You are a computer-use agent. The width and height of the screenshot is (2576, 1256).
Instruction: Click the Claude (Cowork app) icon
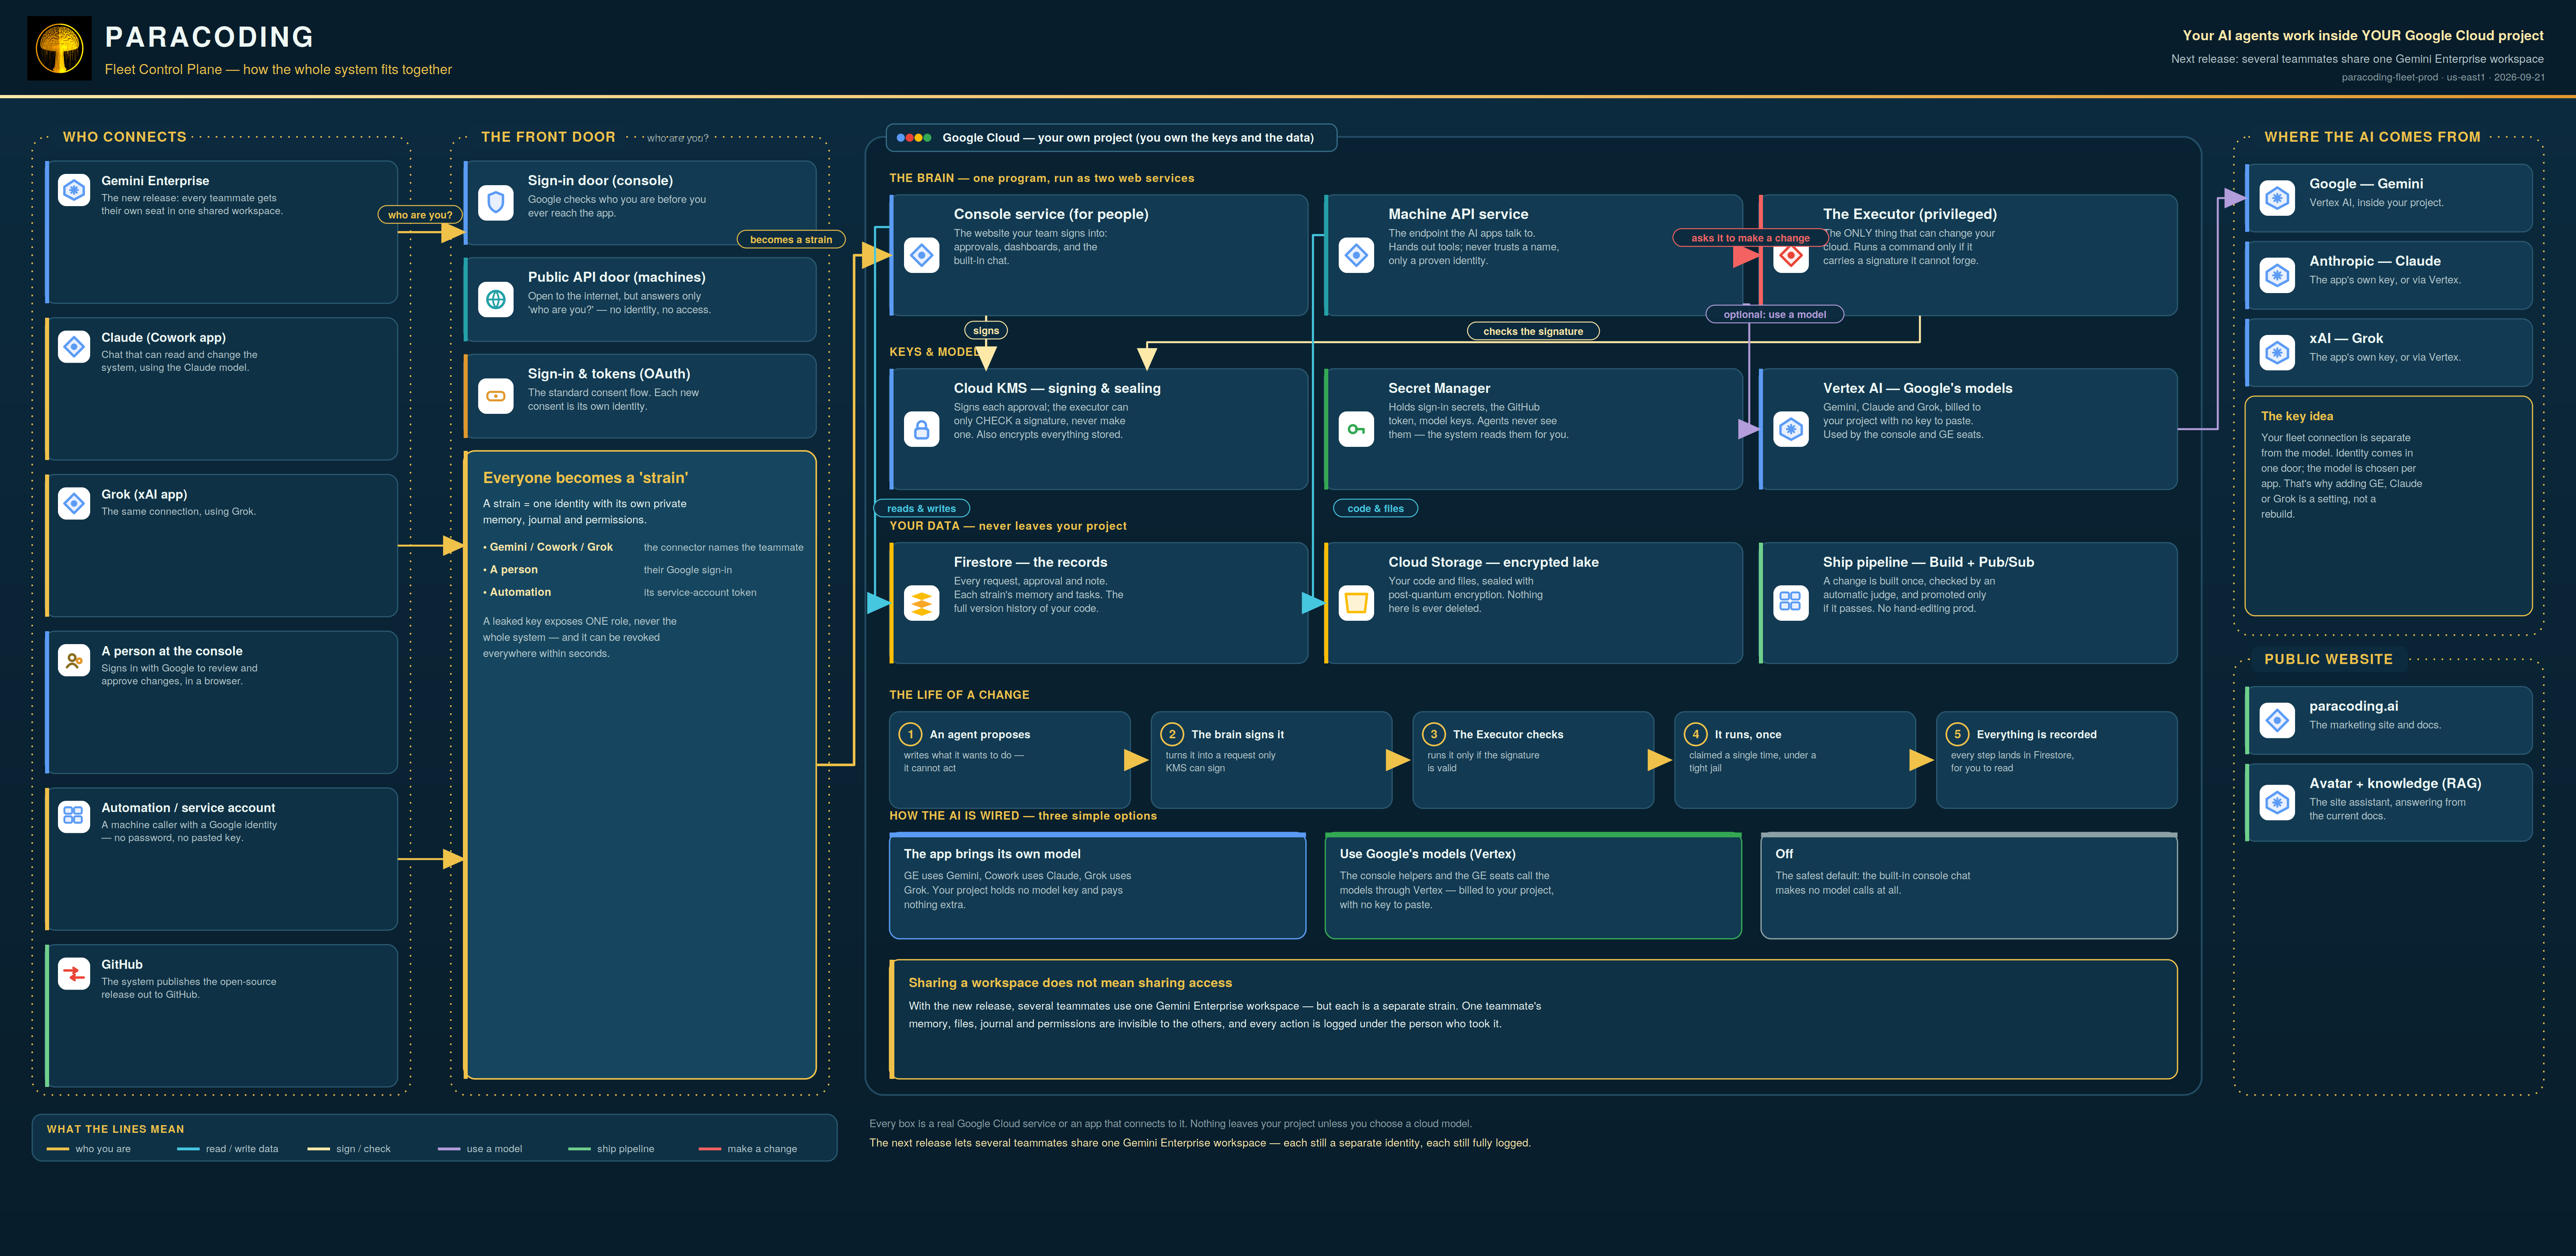(74, 347)
